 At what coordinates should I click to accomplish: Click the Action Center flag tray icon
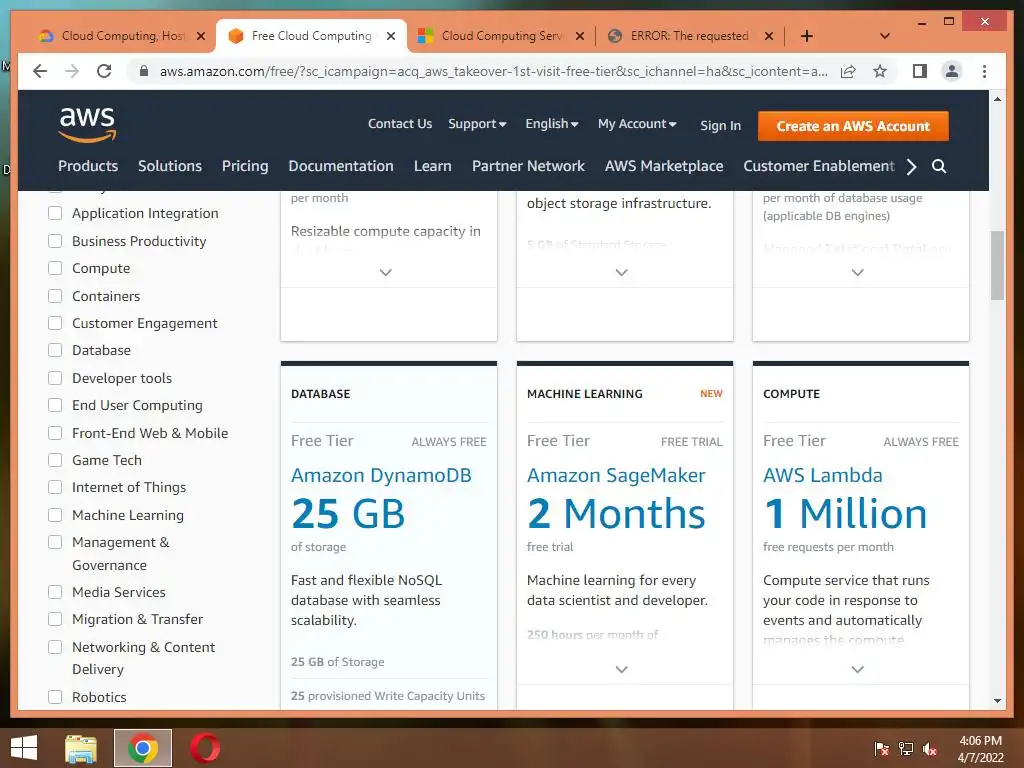(x=881, y=749)
